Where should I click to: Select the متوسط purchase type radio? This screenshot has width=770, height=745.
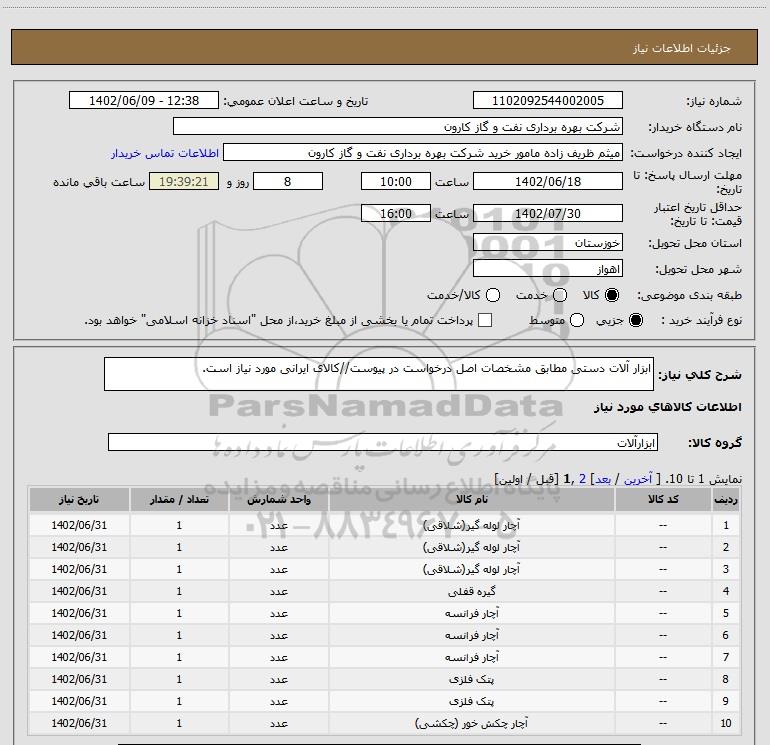(x=577, y=320)
